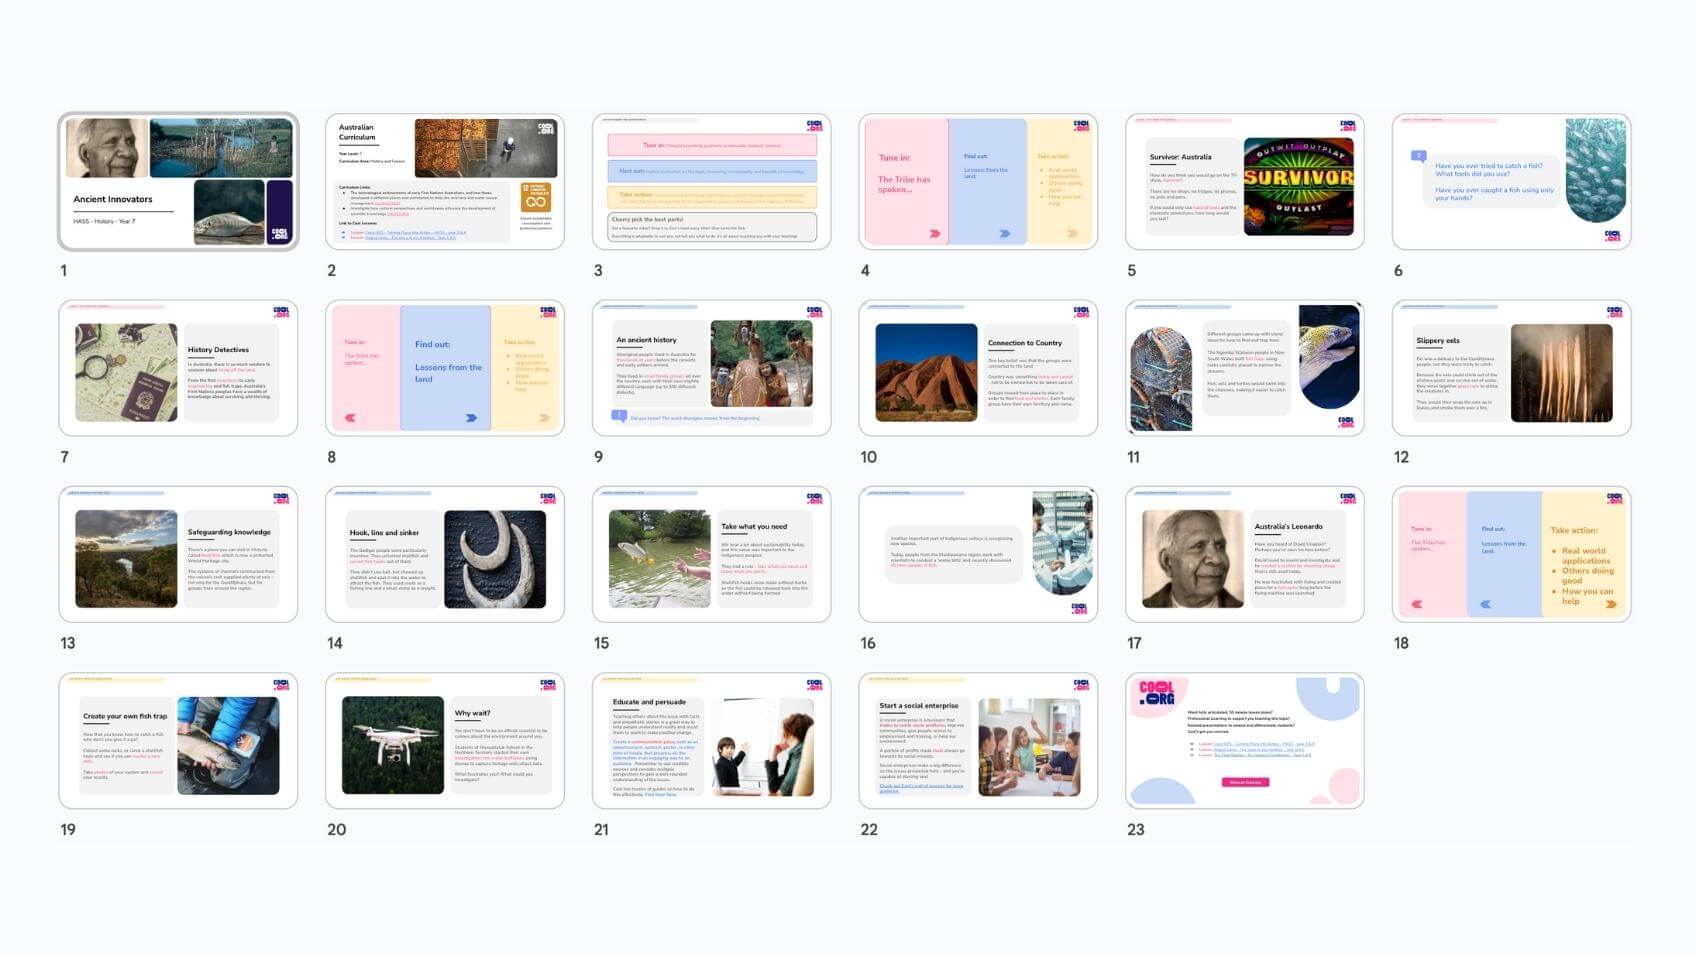Click the yellow arrow on slide 18

pyautogui.click(x=1611, y=604)
